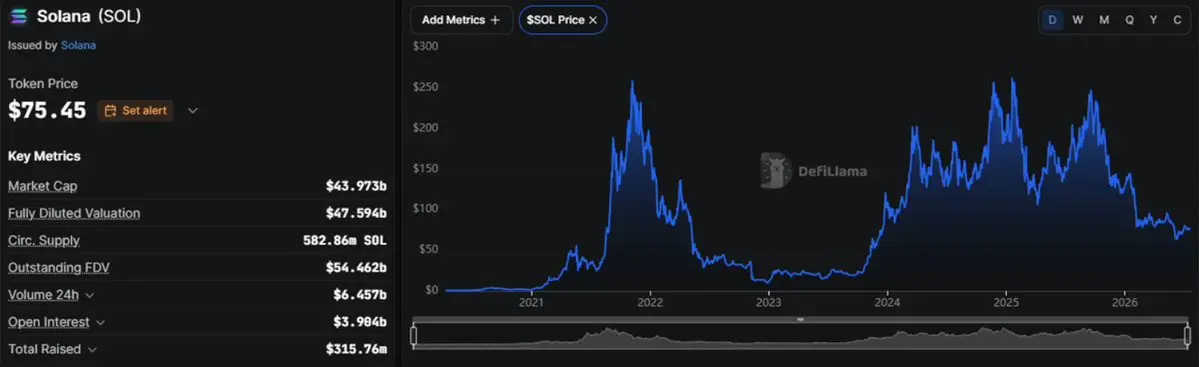Click the $250 y-axis label
Image resolution: width=1199 pixels, height=367 pixels.
coord(425,87)
